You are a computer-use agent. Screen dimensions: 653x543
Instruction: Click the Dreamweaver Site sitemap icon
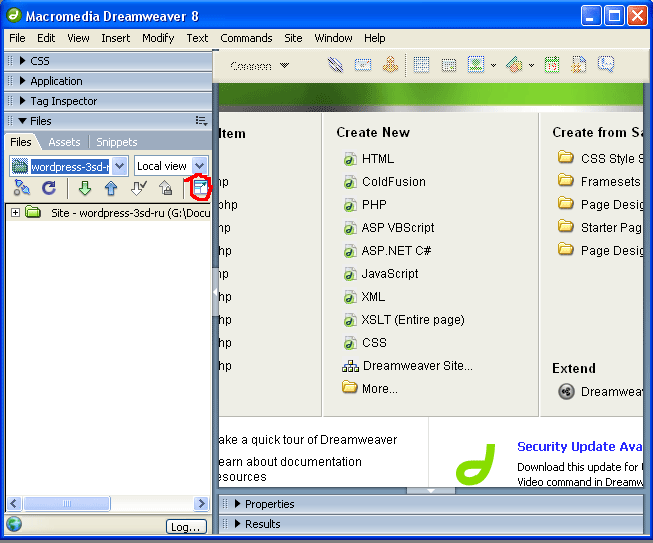tap(350, 366)
